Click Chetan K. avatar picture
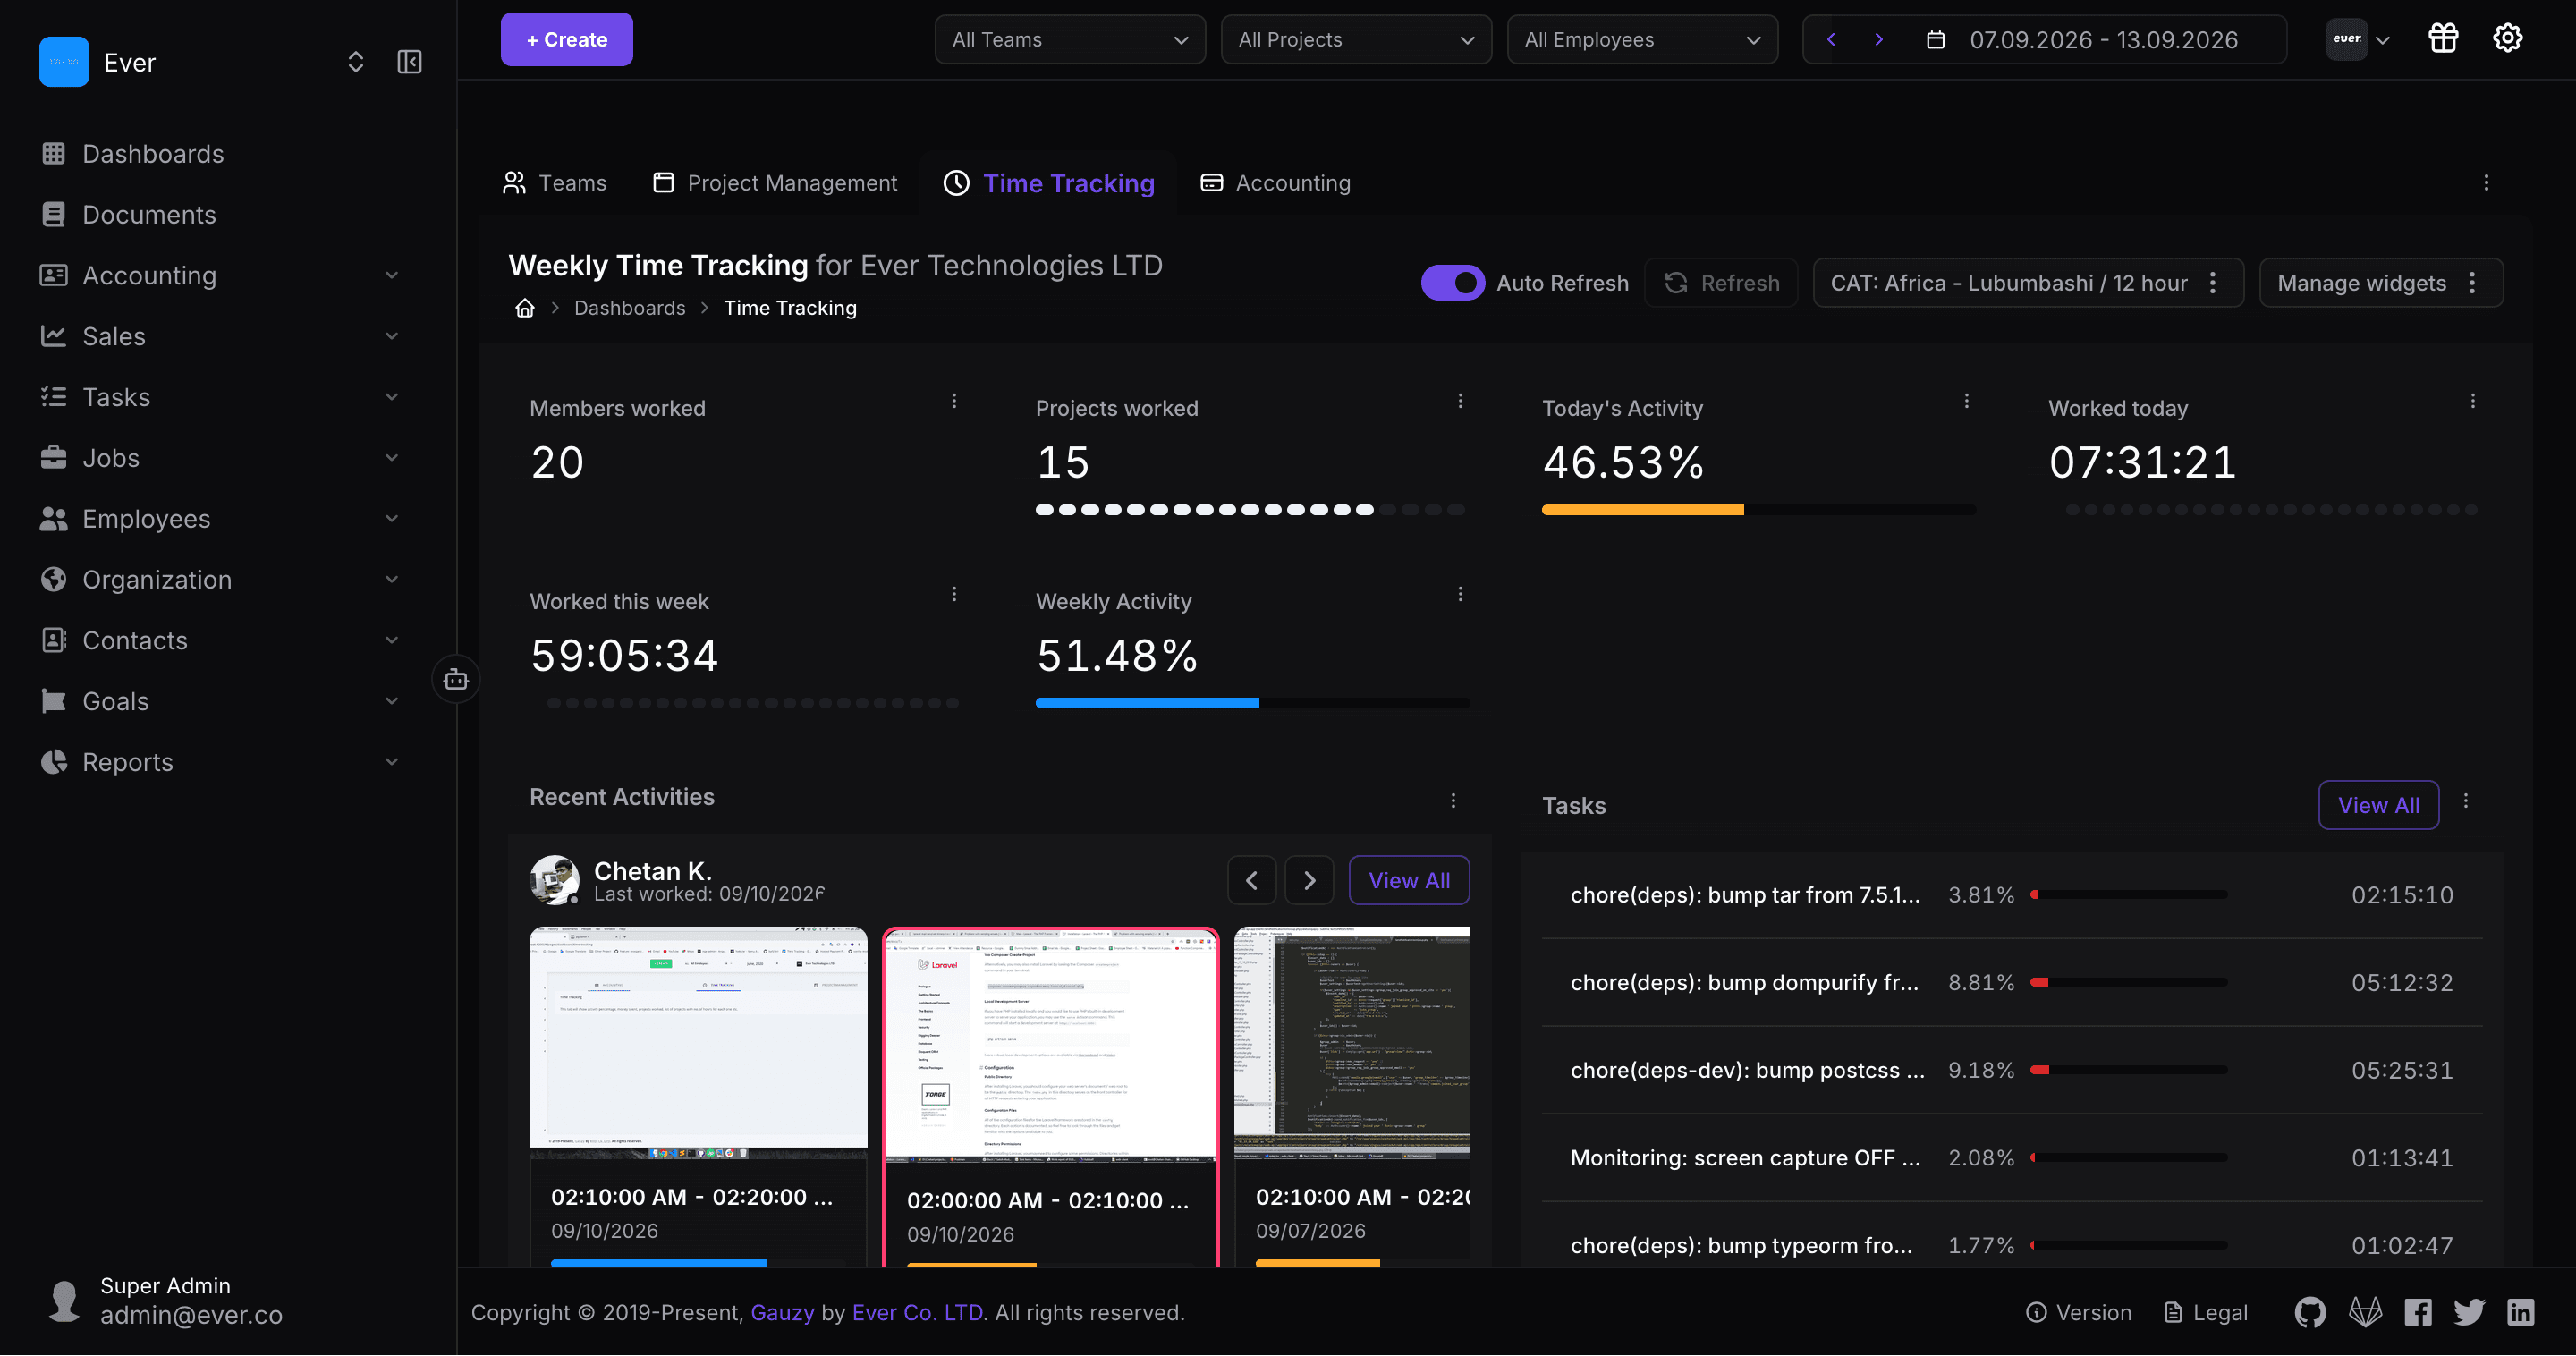The width and height of the screenshot is (2576, 1356). pos(554,880)
